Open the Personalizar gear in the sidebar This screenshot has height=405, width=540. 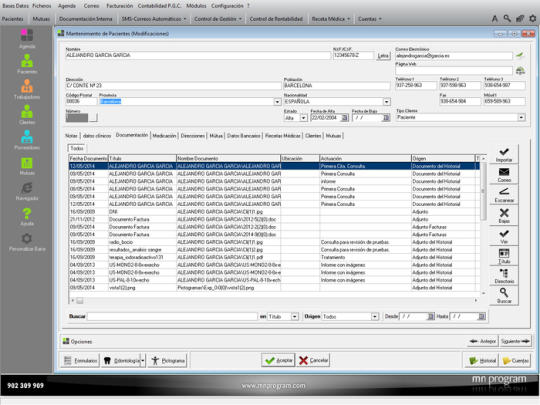pyautogui.click(x=27, y=242)
